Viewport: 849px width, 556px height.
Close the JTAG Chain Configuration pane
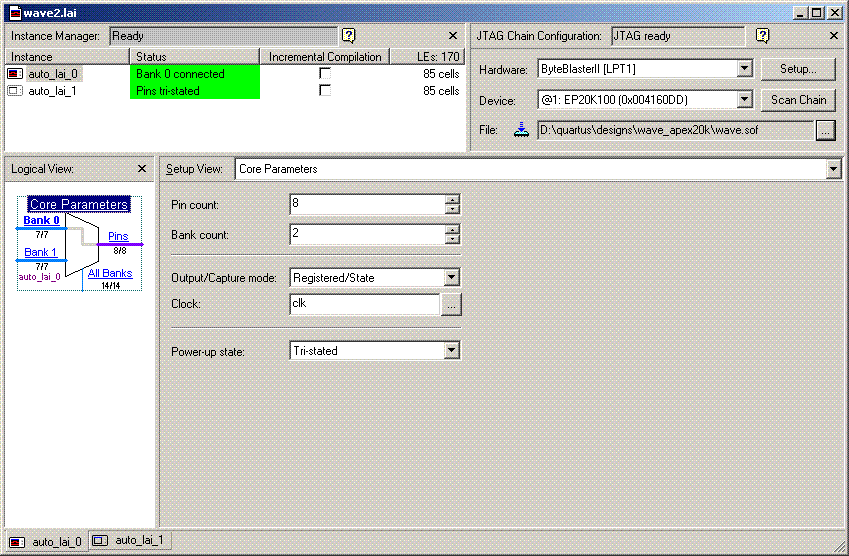834,35
